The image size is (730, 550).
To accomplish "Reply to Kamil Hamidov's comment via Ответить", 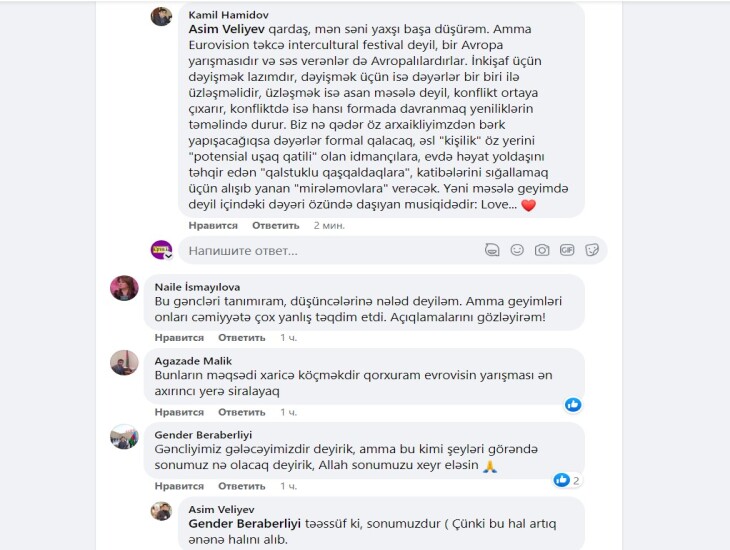I will click(276, 225).
